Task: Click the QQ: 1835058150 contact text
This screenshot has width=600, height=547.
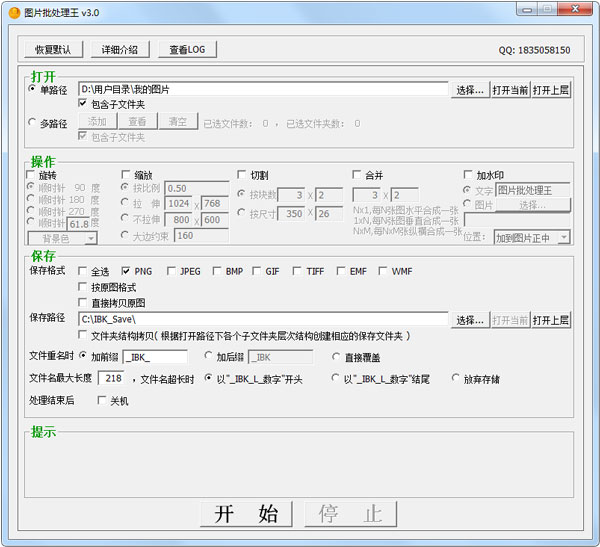Action: (x=534, y=50)
